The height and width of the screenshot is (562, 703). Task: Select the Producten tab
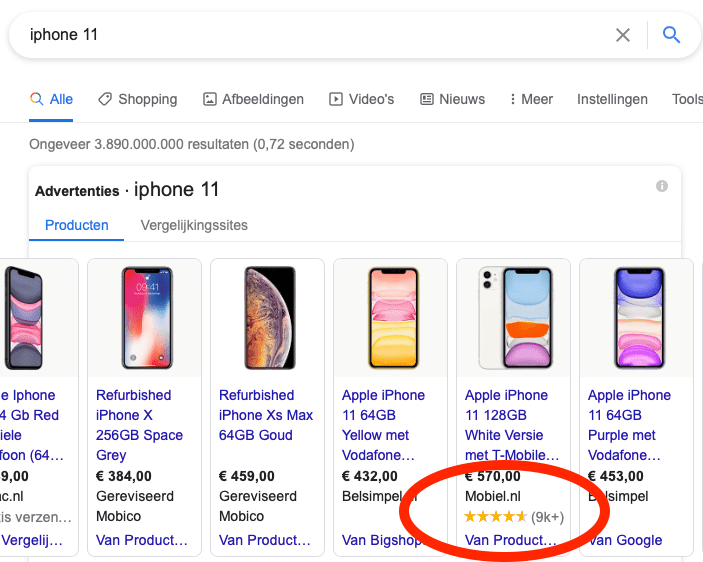(x=77, y=225)
